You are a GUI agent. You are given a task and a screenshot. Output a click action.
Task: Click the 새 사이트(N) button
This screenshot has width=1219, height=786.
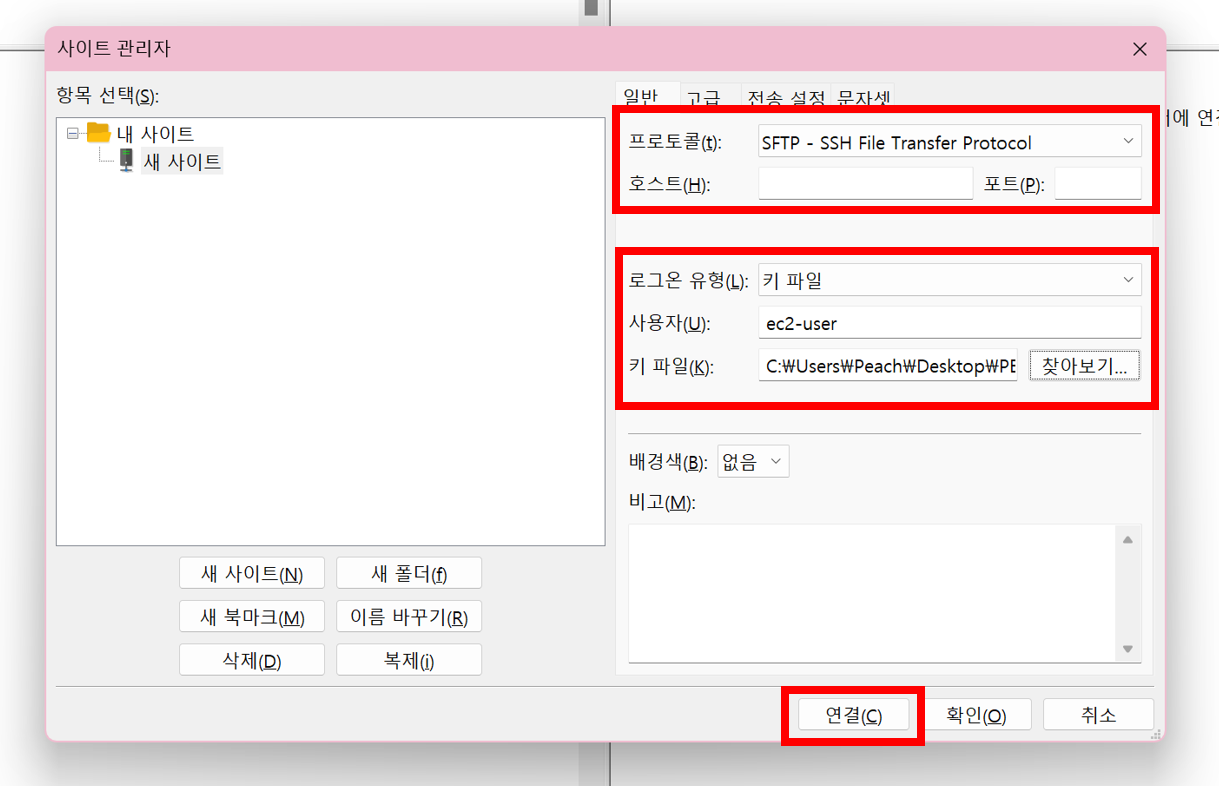252,574
